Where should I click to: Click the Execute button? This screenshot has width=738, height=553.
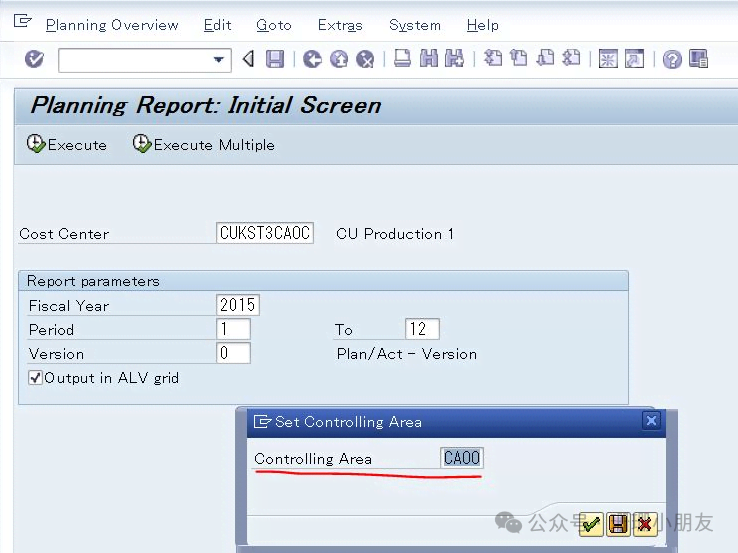click(x=67, y=145)
